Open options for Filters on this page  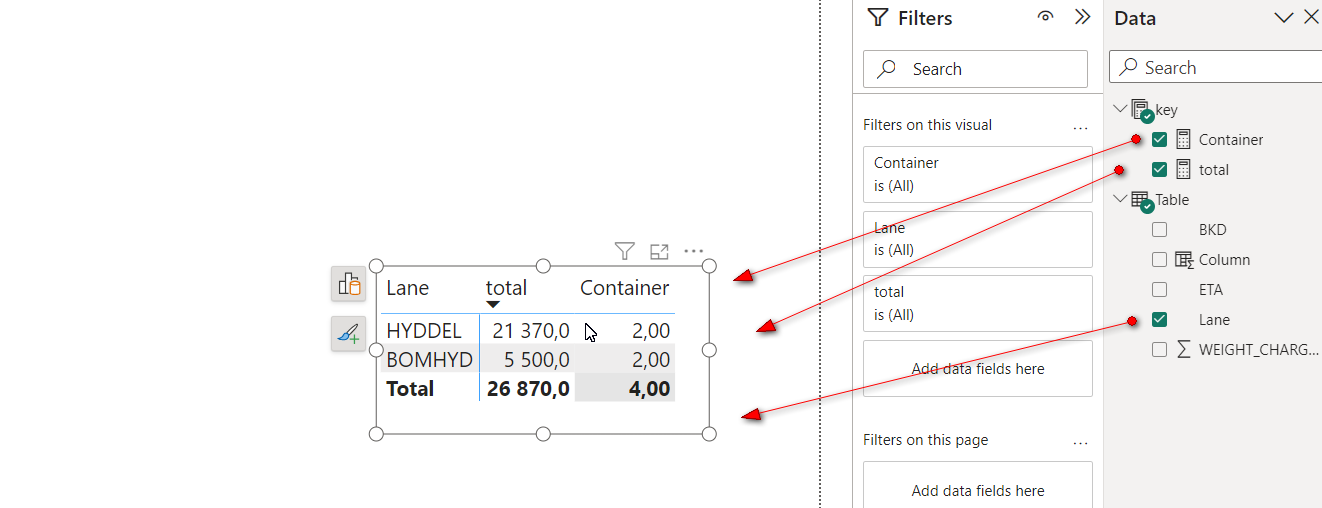pos(1080,442)
